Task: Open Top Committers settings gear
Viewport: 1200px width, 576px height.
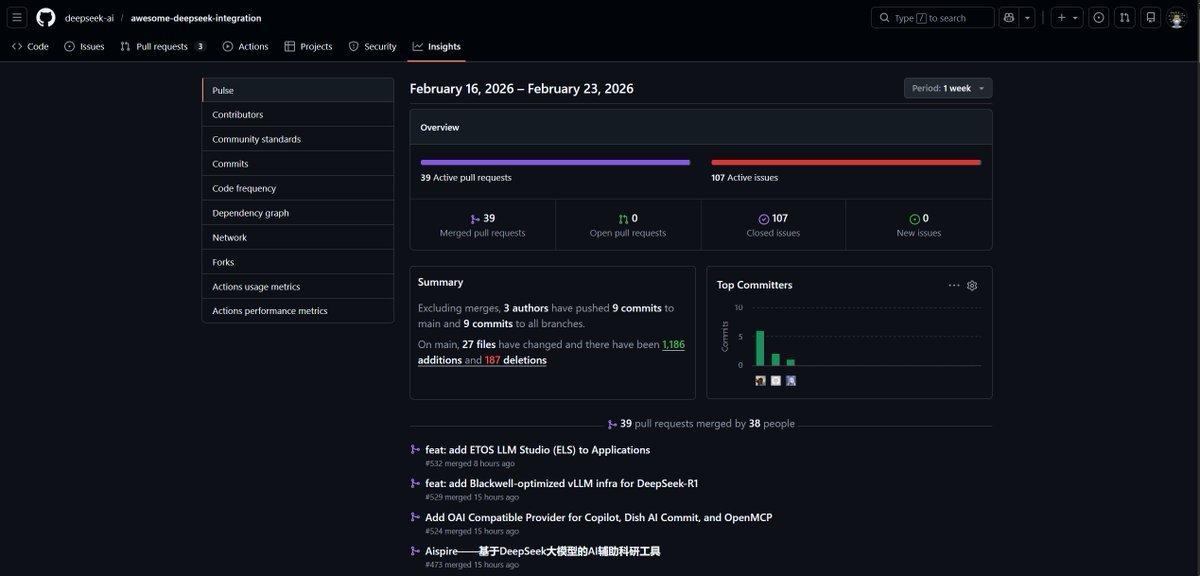Action: pos(972,285)
